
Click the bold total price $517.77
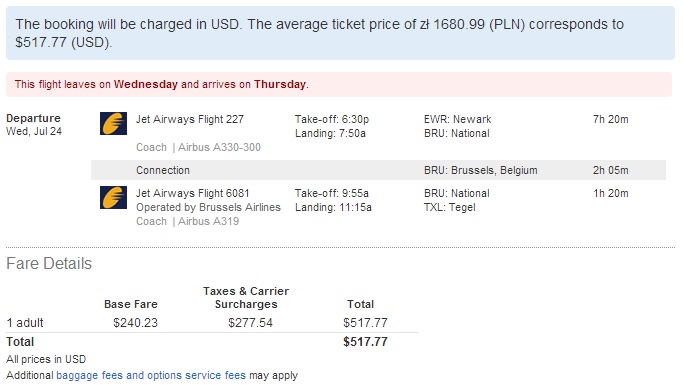[365, 342]
